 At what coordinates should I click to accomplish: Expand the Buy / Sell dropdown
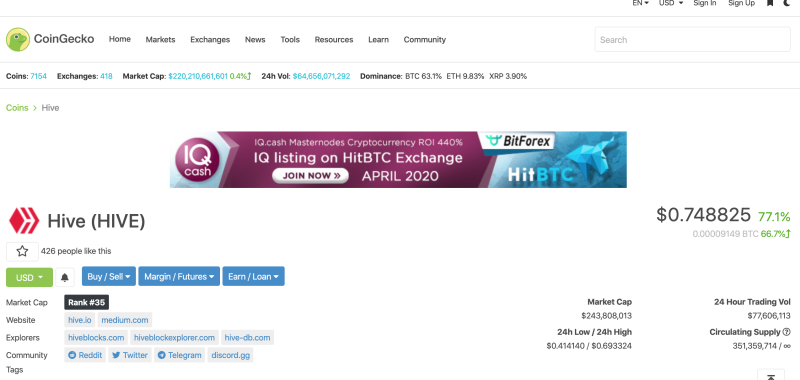pyautogui.click(x=109, y=276)
